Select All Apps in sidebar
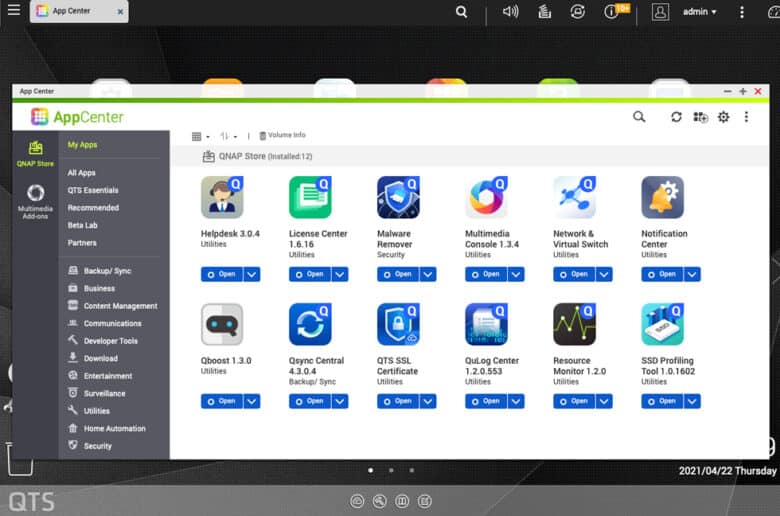The width and height of the screenshot is (780, 516). (82, 173)
